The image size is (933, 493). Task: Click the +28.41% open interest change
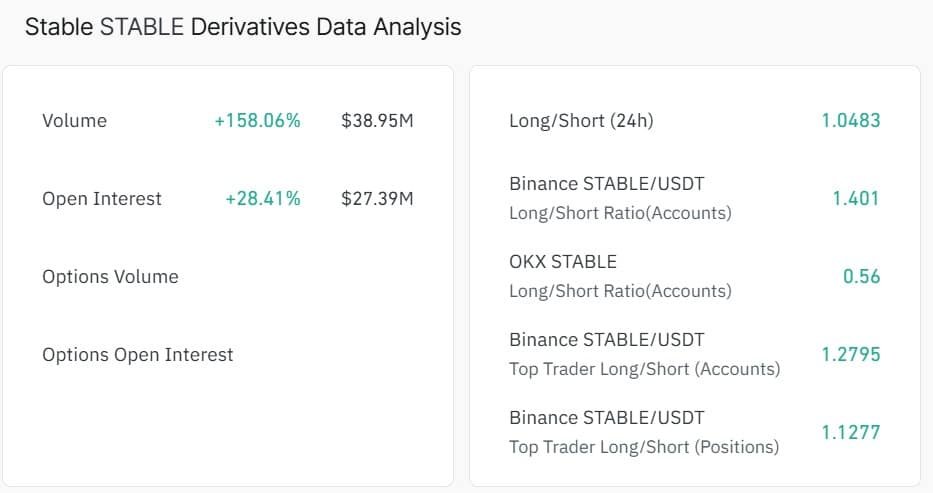tap(263, 199)
